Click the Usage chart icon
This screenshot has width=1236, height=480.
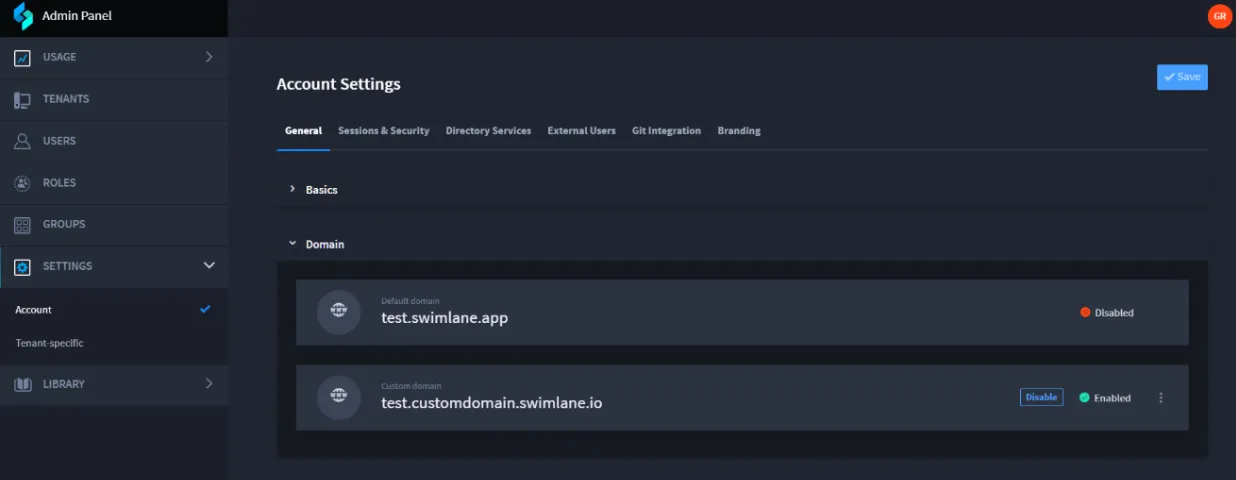click(22, 58)
